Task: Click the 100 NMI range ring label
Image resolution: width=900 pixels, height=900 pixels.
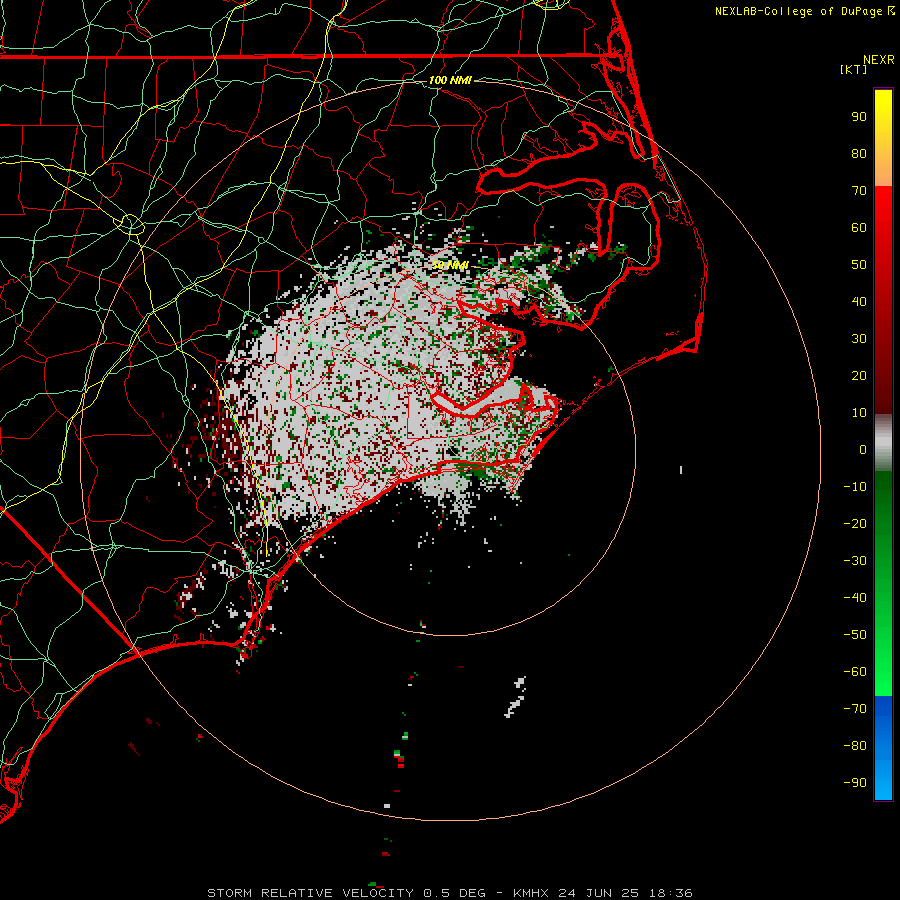Action: [450, 80]
